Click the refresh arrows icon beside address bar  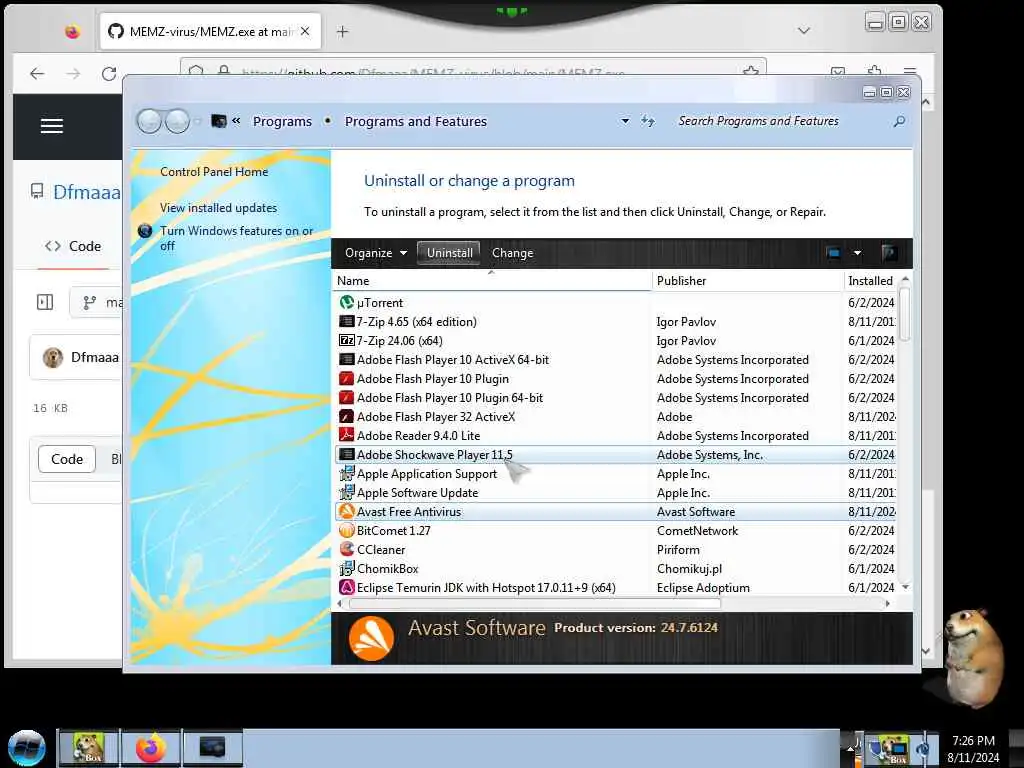(x=647, y=121)
